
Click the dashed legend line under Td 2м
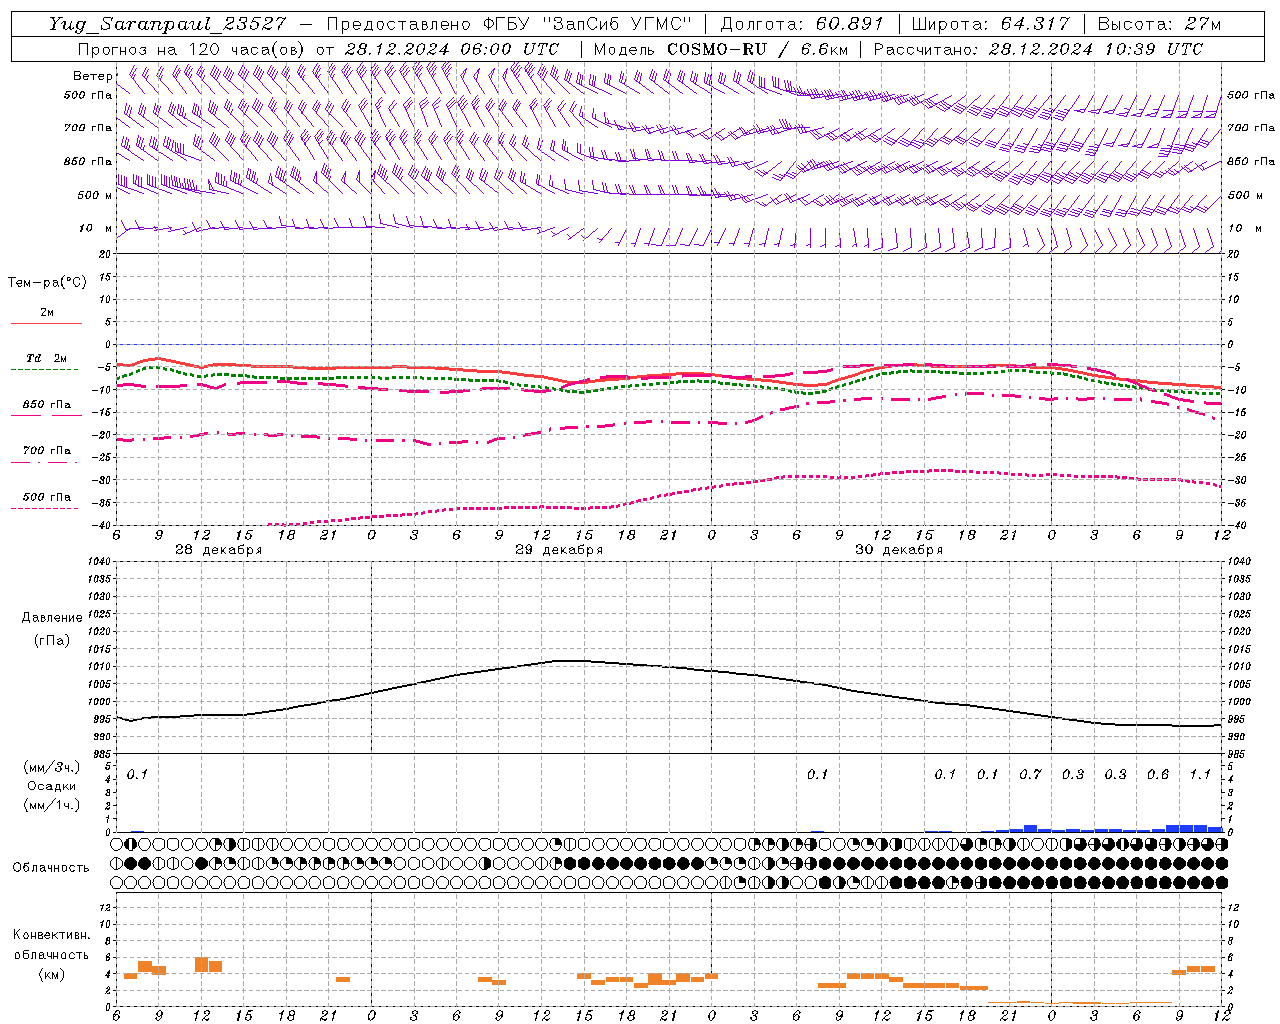pyautogui.click(x=45, y=370)
